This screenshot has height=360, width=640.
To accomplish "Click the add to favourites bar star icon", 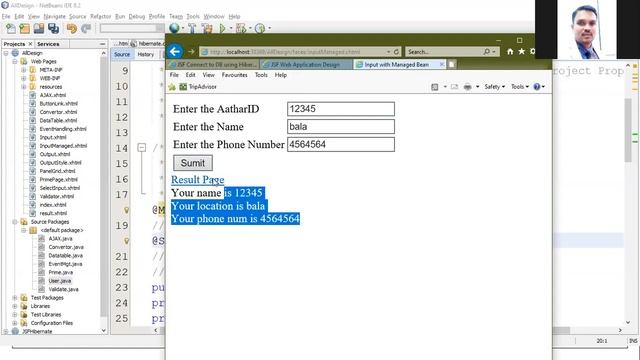I will point(172,87).
